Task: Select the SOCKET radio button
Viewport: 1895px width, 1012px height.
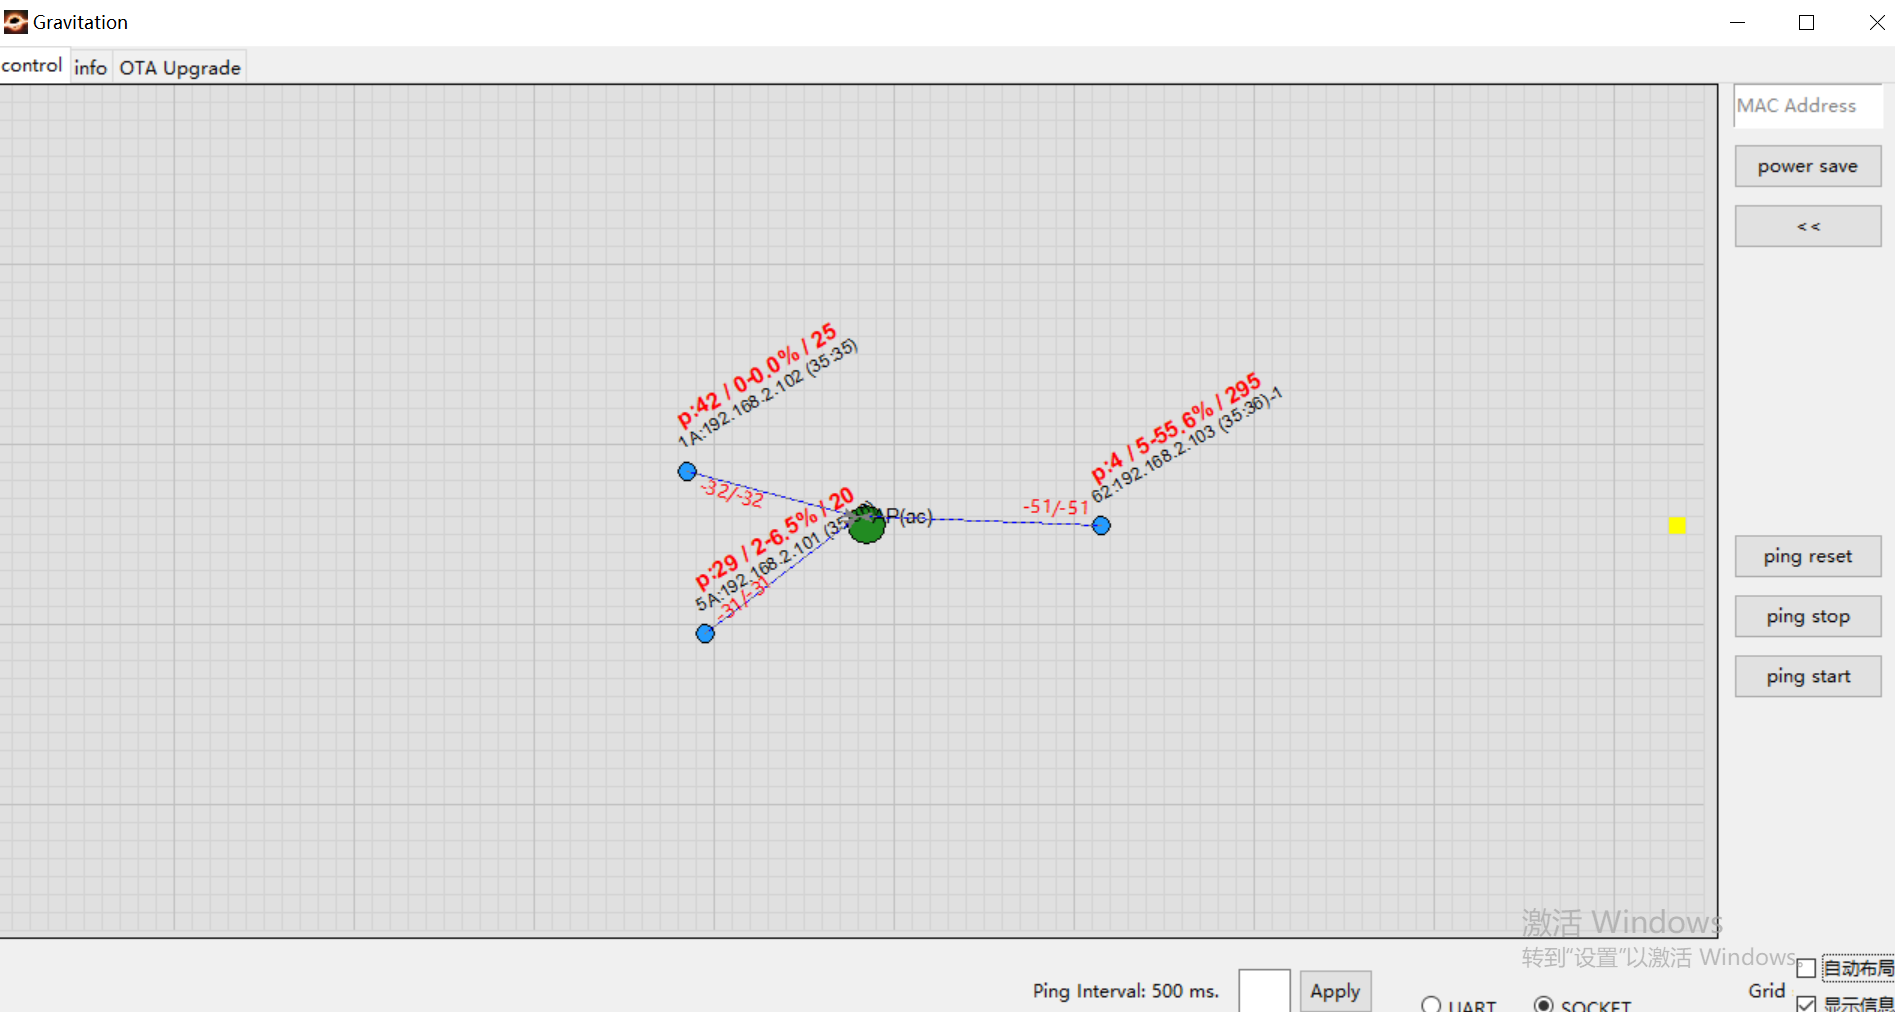Action: [1544, 1005]
